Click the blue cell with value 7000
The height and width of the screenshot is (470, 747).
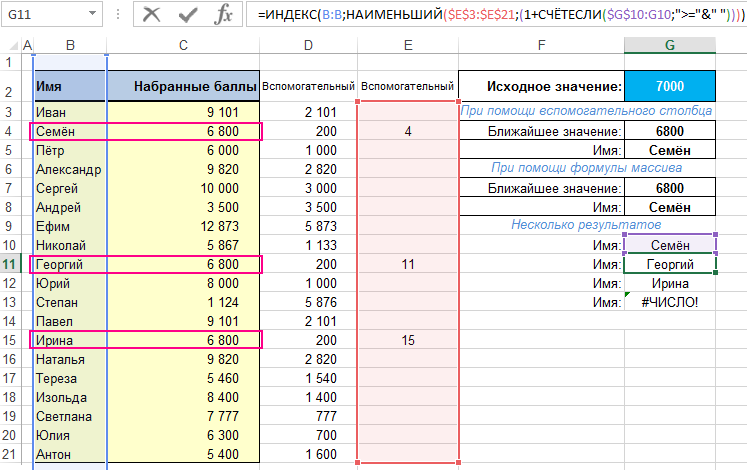(x=670, y=86)
